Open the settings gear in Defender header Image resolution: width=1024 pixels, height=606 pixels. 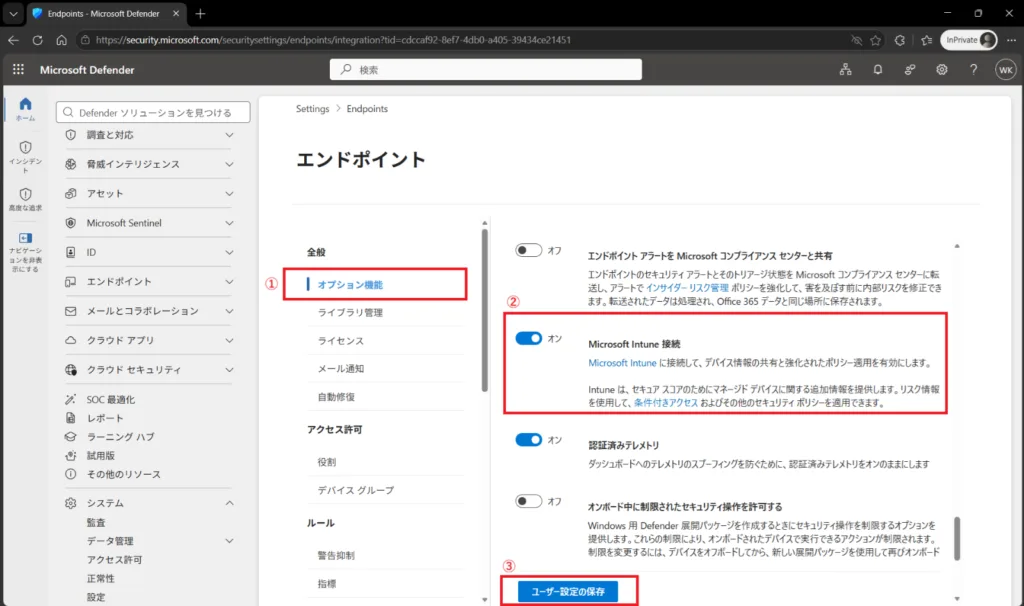[x=942, y=69]
